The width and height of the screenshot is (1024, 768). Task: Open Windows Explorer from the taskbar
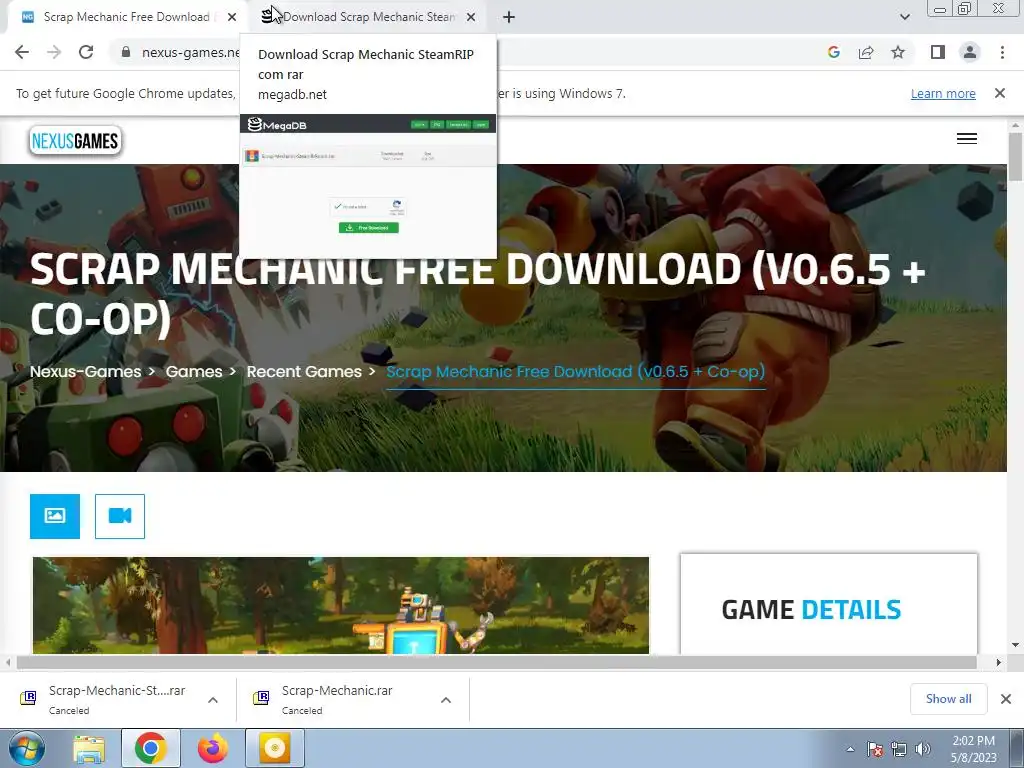[x=89, y=748]
